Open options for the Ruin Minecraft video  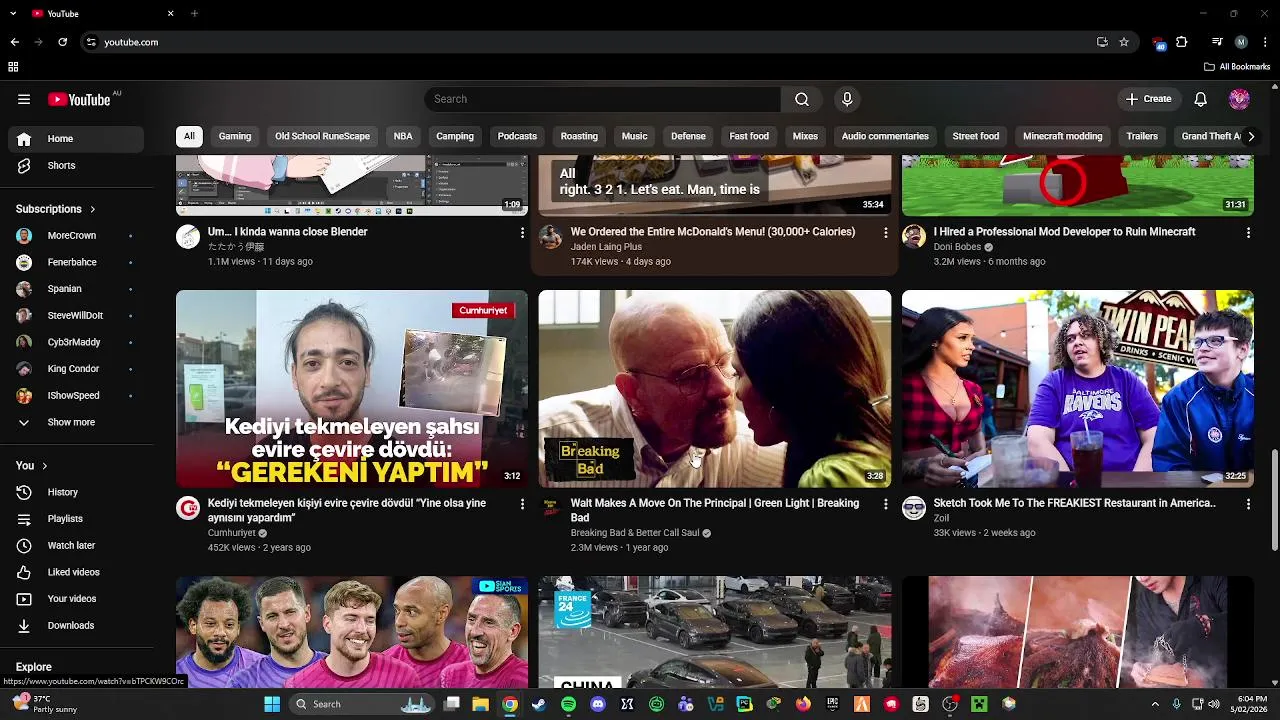1248,232
